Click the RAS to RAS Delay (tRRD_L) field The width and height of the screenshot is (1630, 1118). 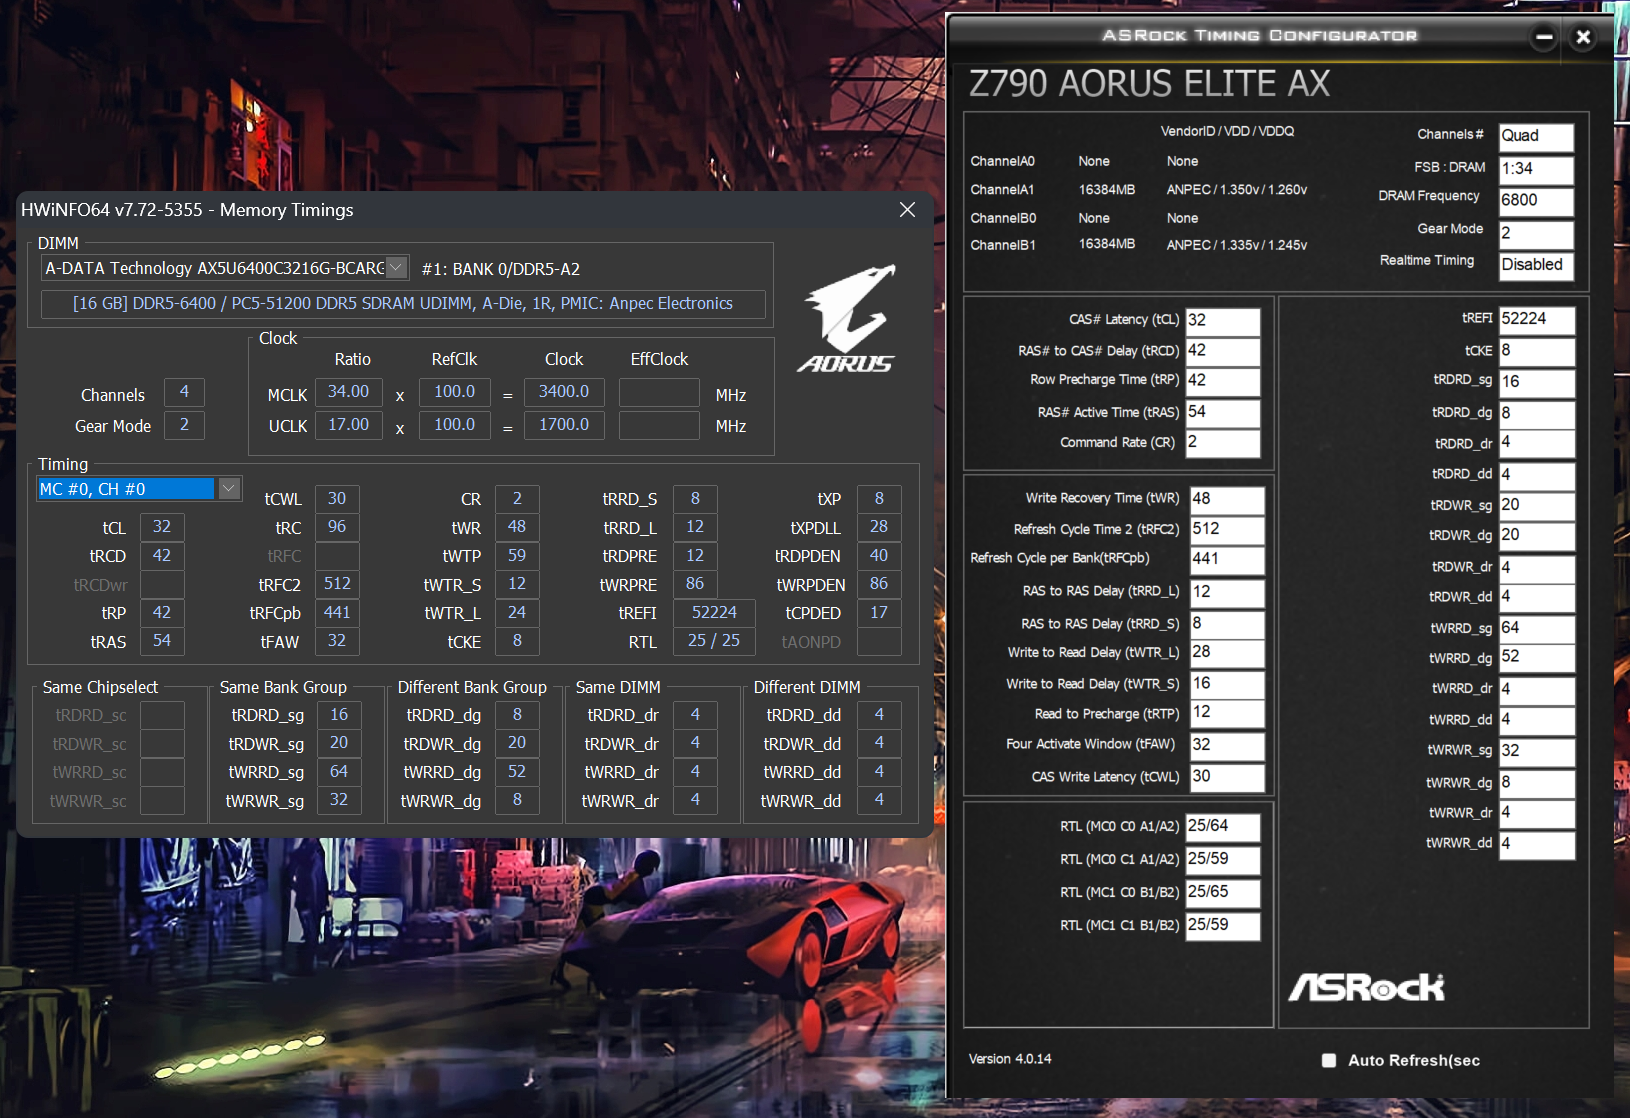(1227, 593)
